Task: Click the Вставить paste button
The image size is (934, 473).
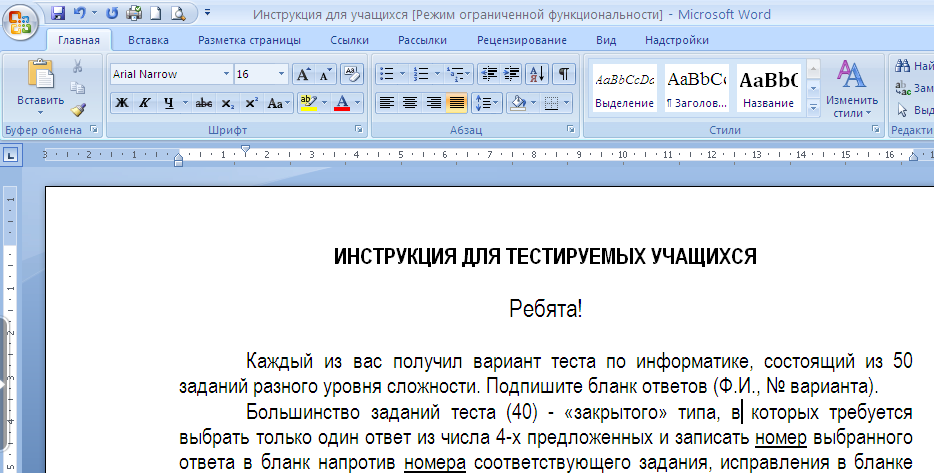Action: point(41,87)
